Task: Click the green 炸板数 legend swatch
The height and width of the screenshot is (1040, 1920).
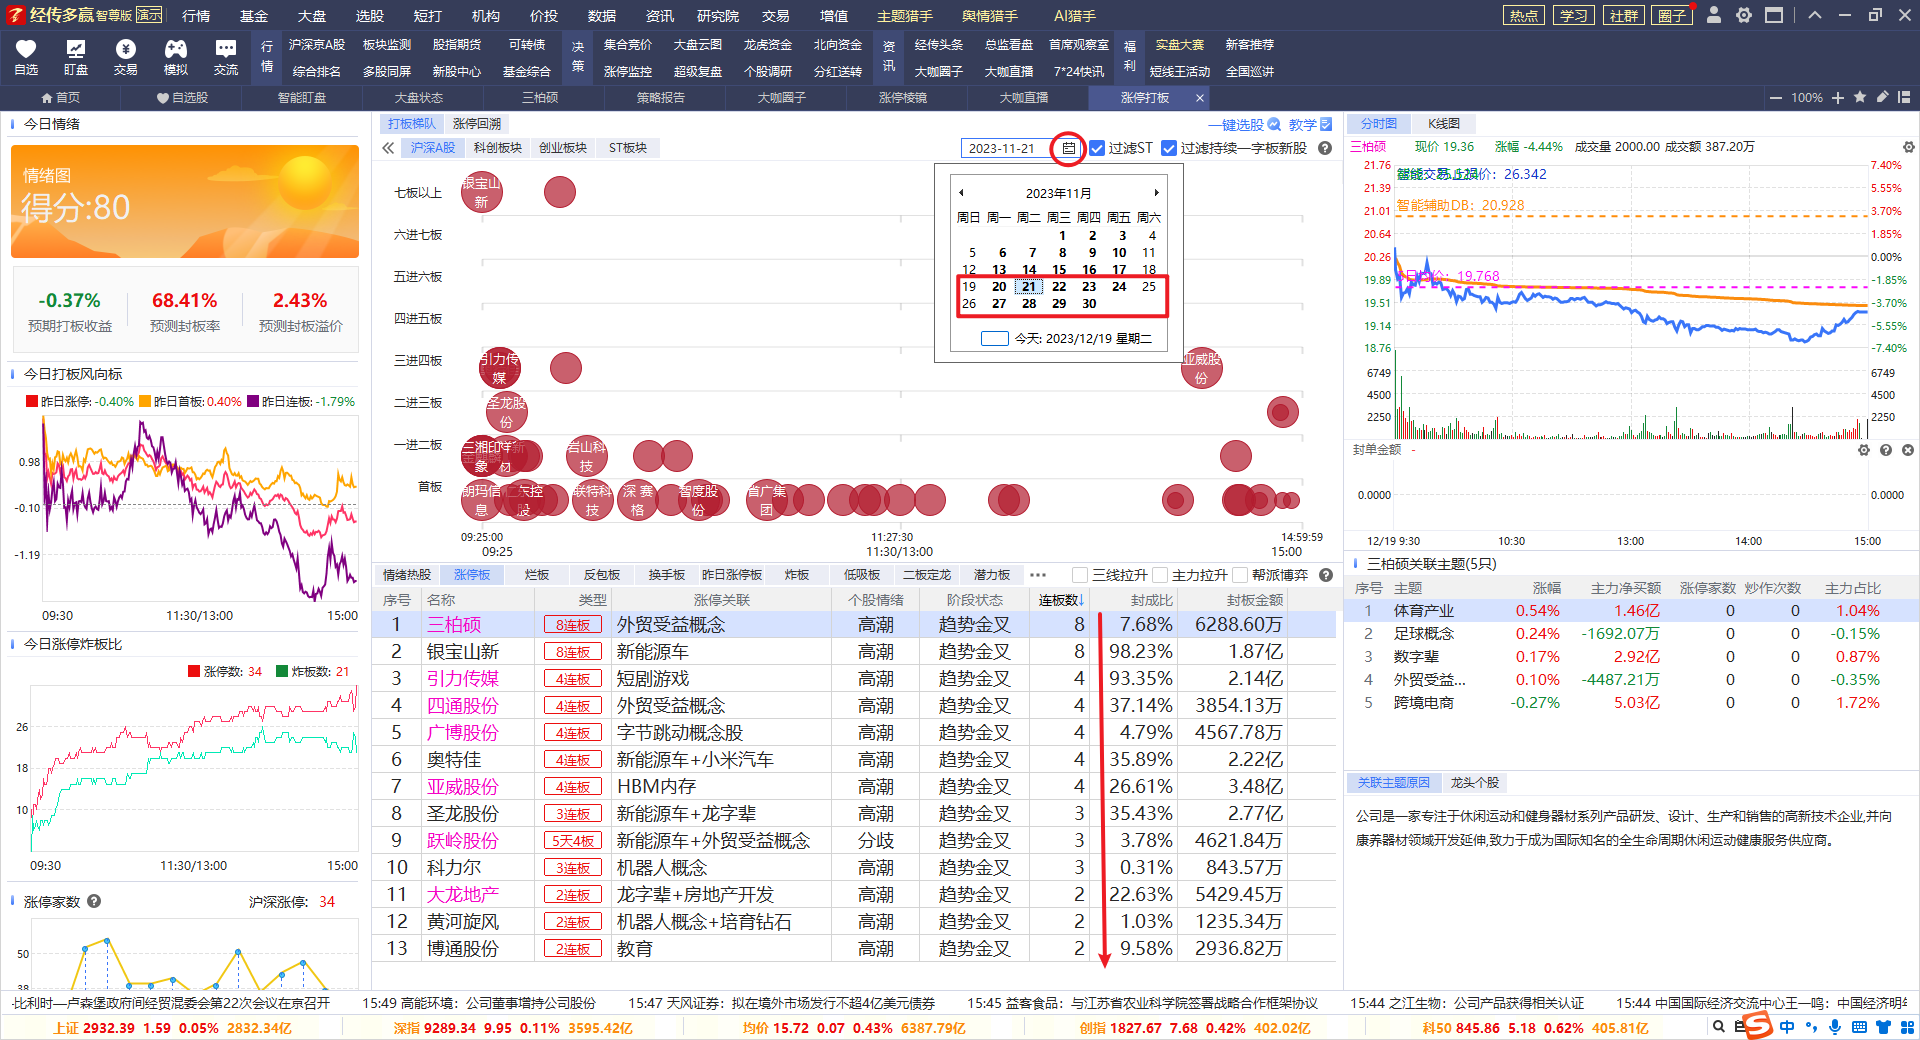Action: click(x=282, y=672)
